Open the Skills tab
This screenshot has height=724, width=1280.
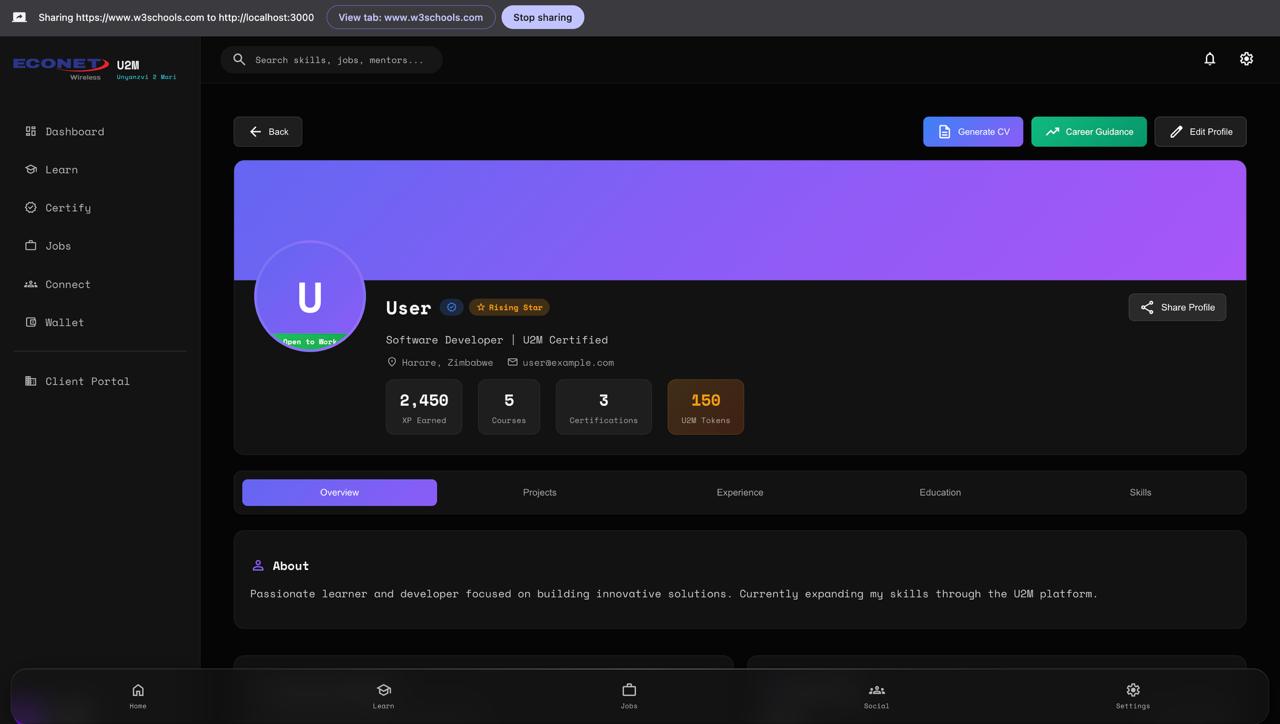tap(1140, 492)
